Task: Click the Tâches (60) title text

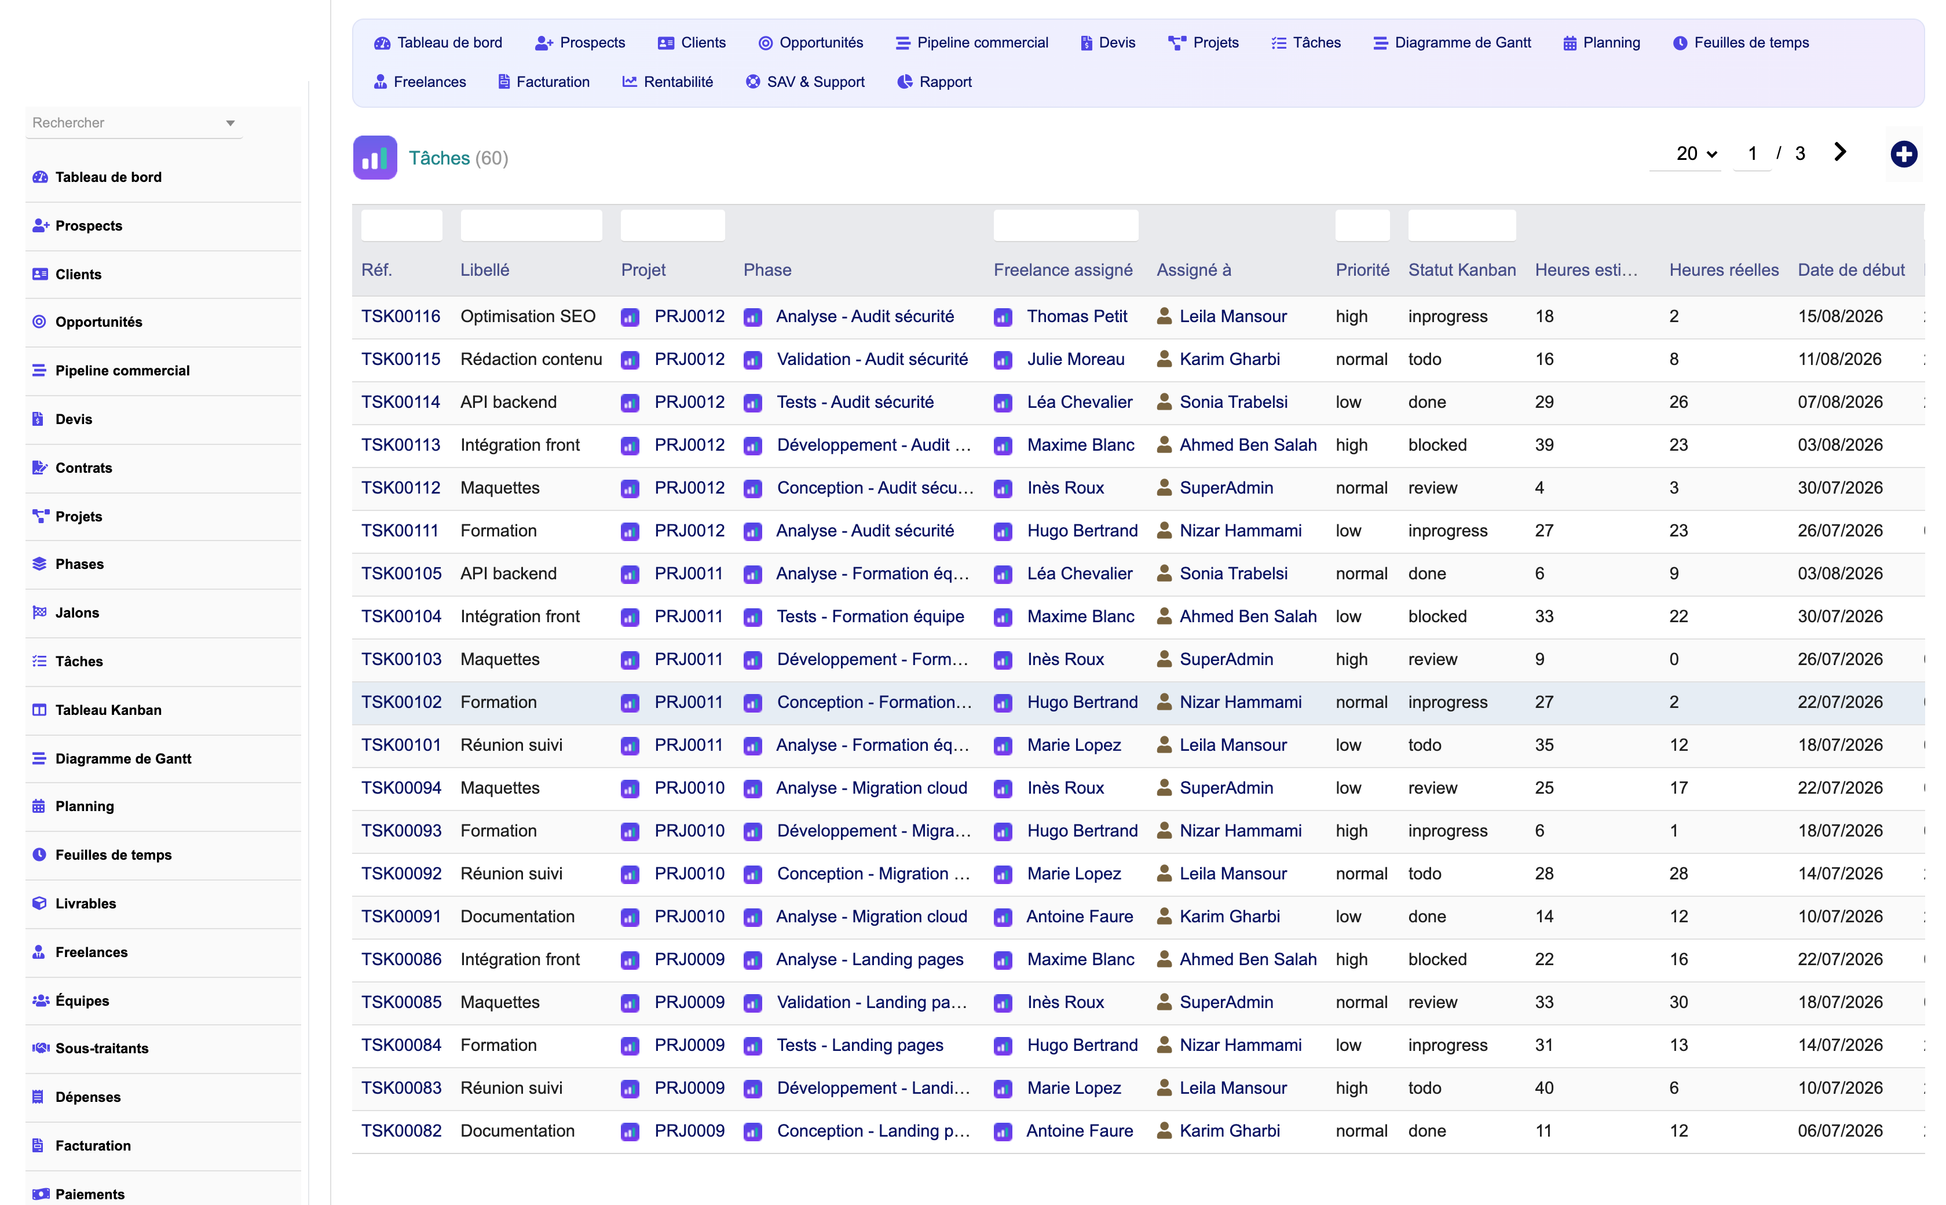Action: pos(458,158)
